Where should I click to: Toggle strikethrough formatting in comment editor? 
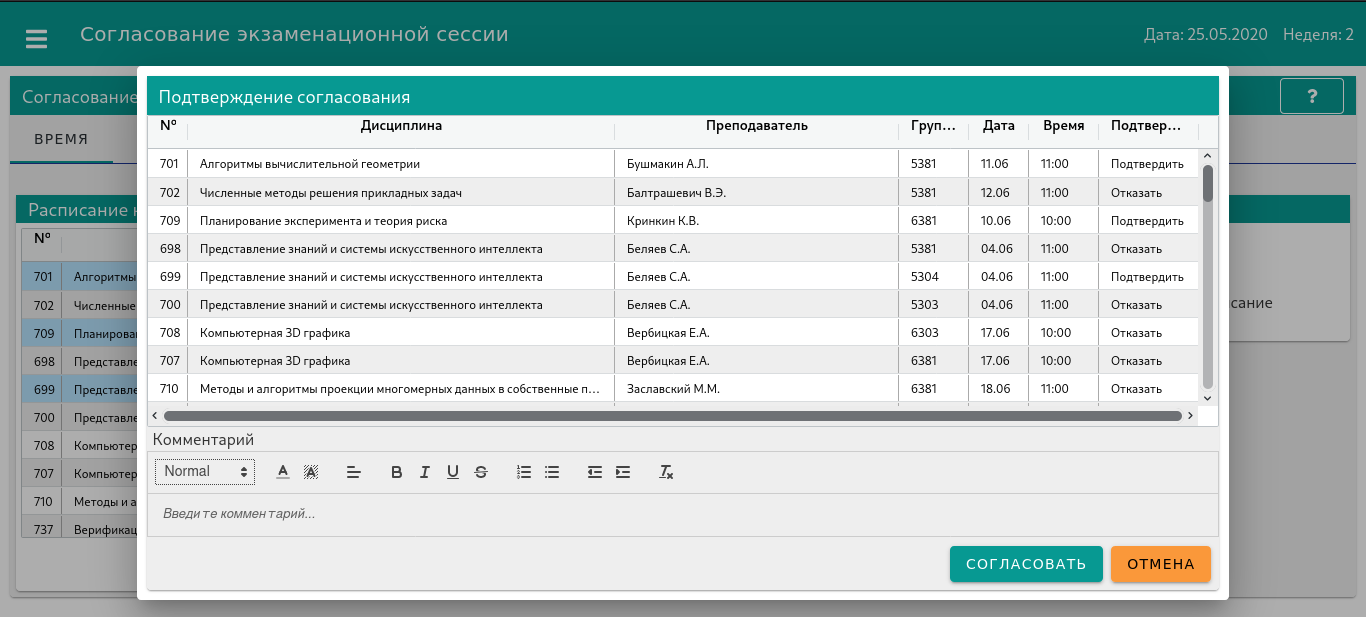point(481,472)
